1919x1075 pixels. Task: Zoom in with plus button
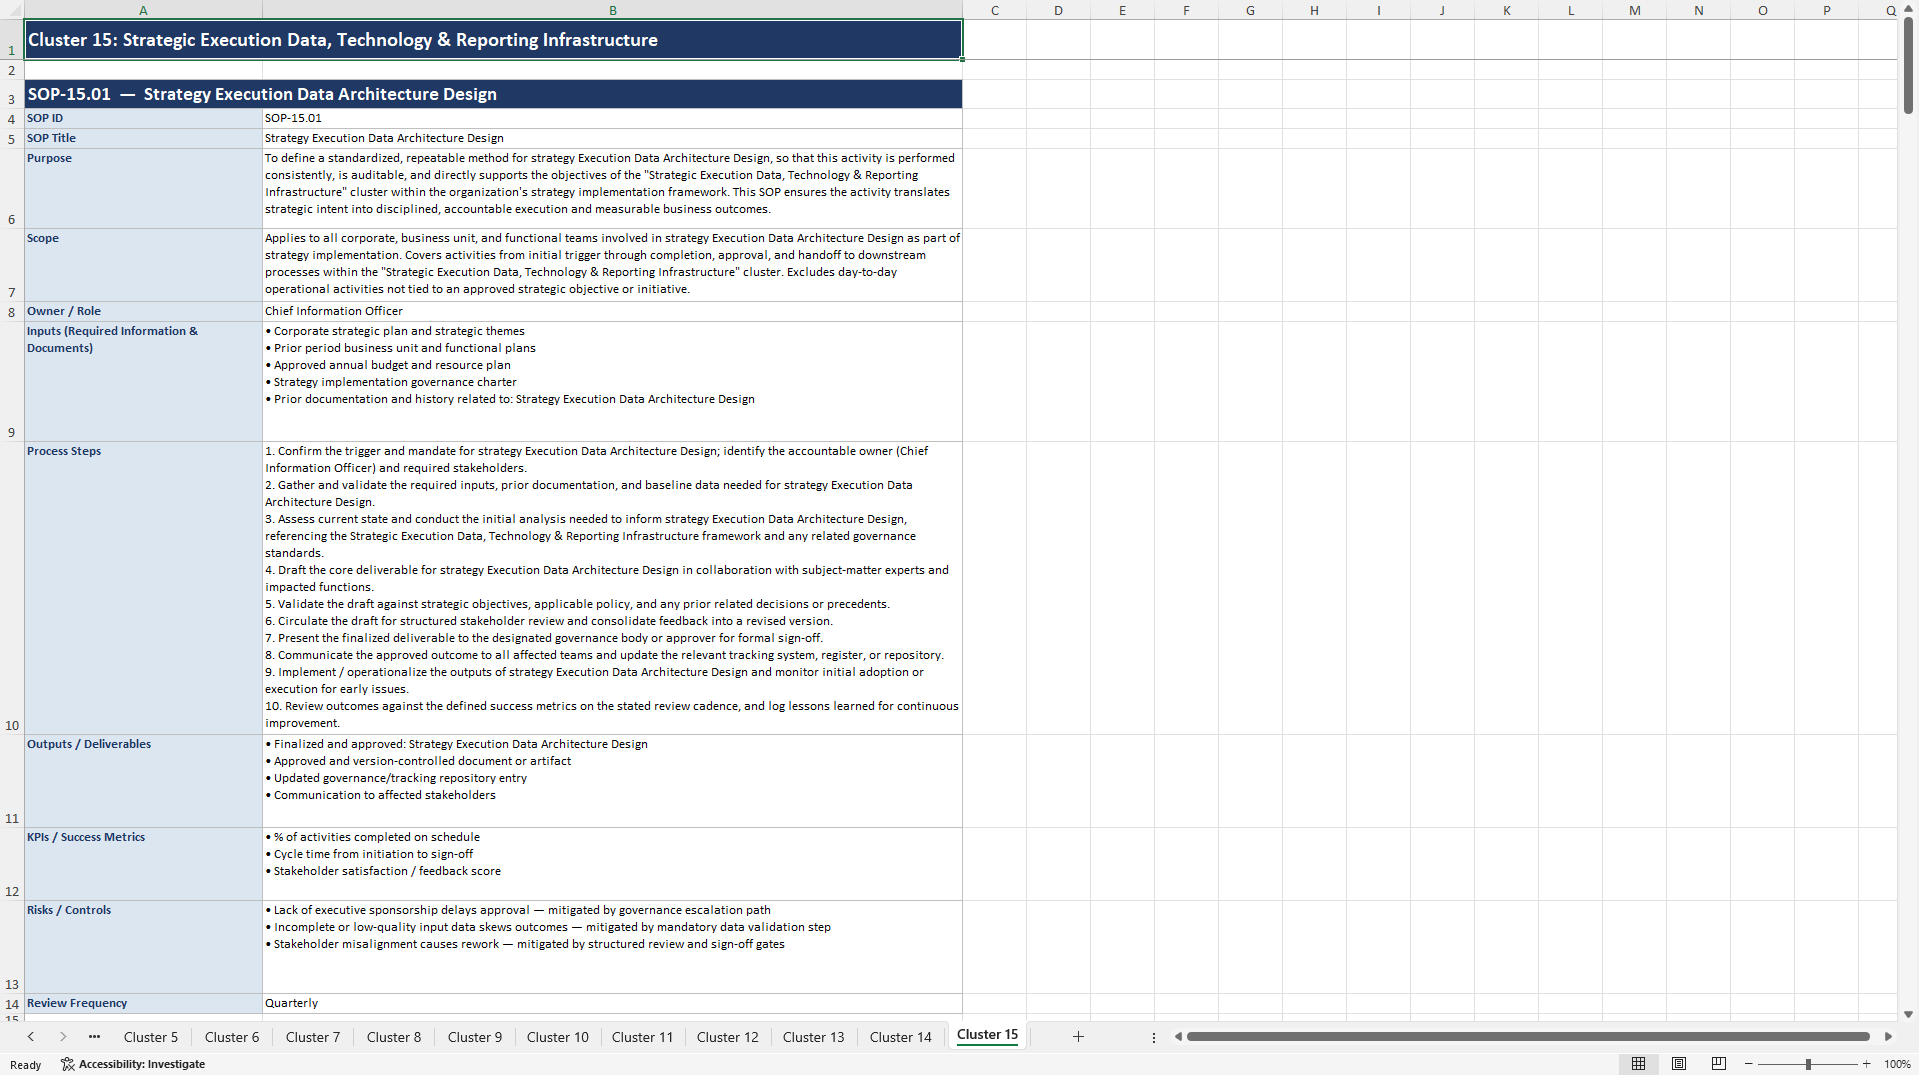(x=1866, y=1064)
